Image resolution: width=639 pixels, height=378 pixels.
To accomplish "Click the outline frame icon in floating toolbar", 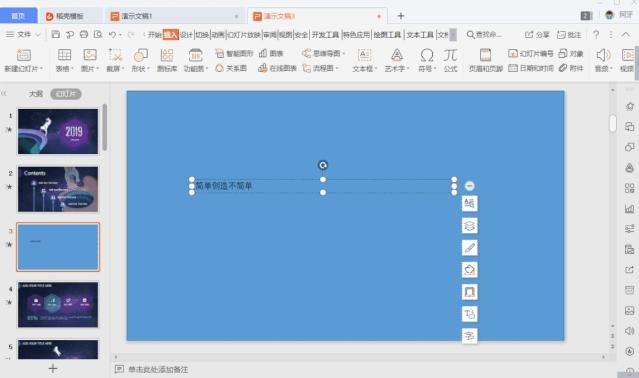I will tap(469, 292).
